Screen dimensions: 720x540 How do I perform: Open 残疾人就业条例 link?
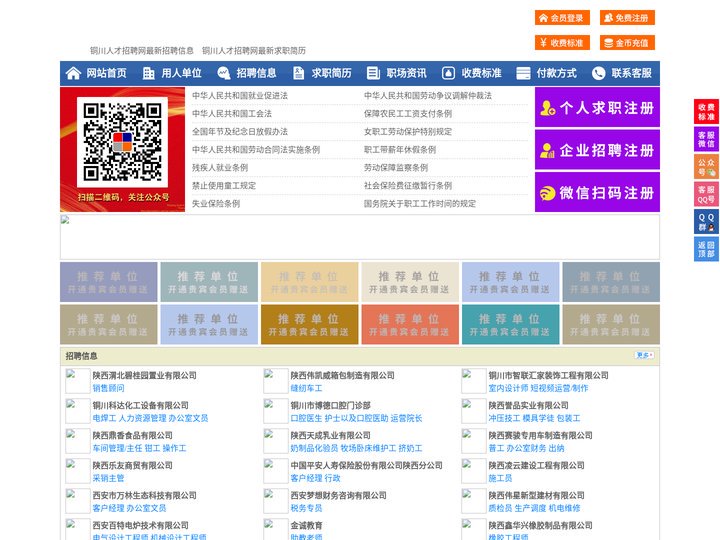coord(220,168)
